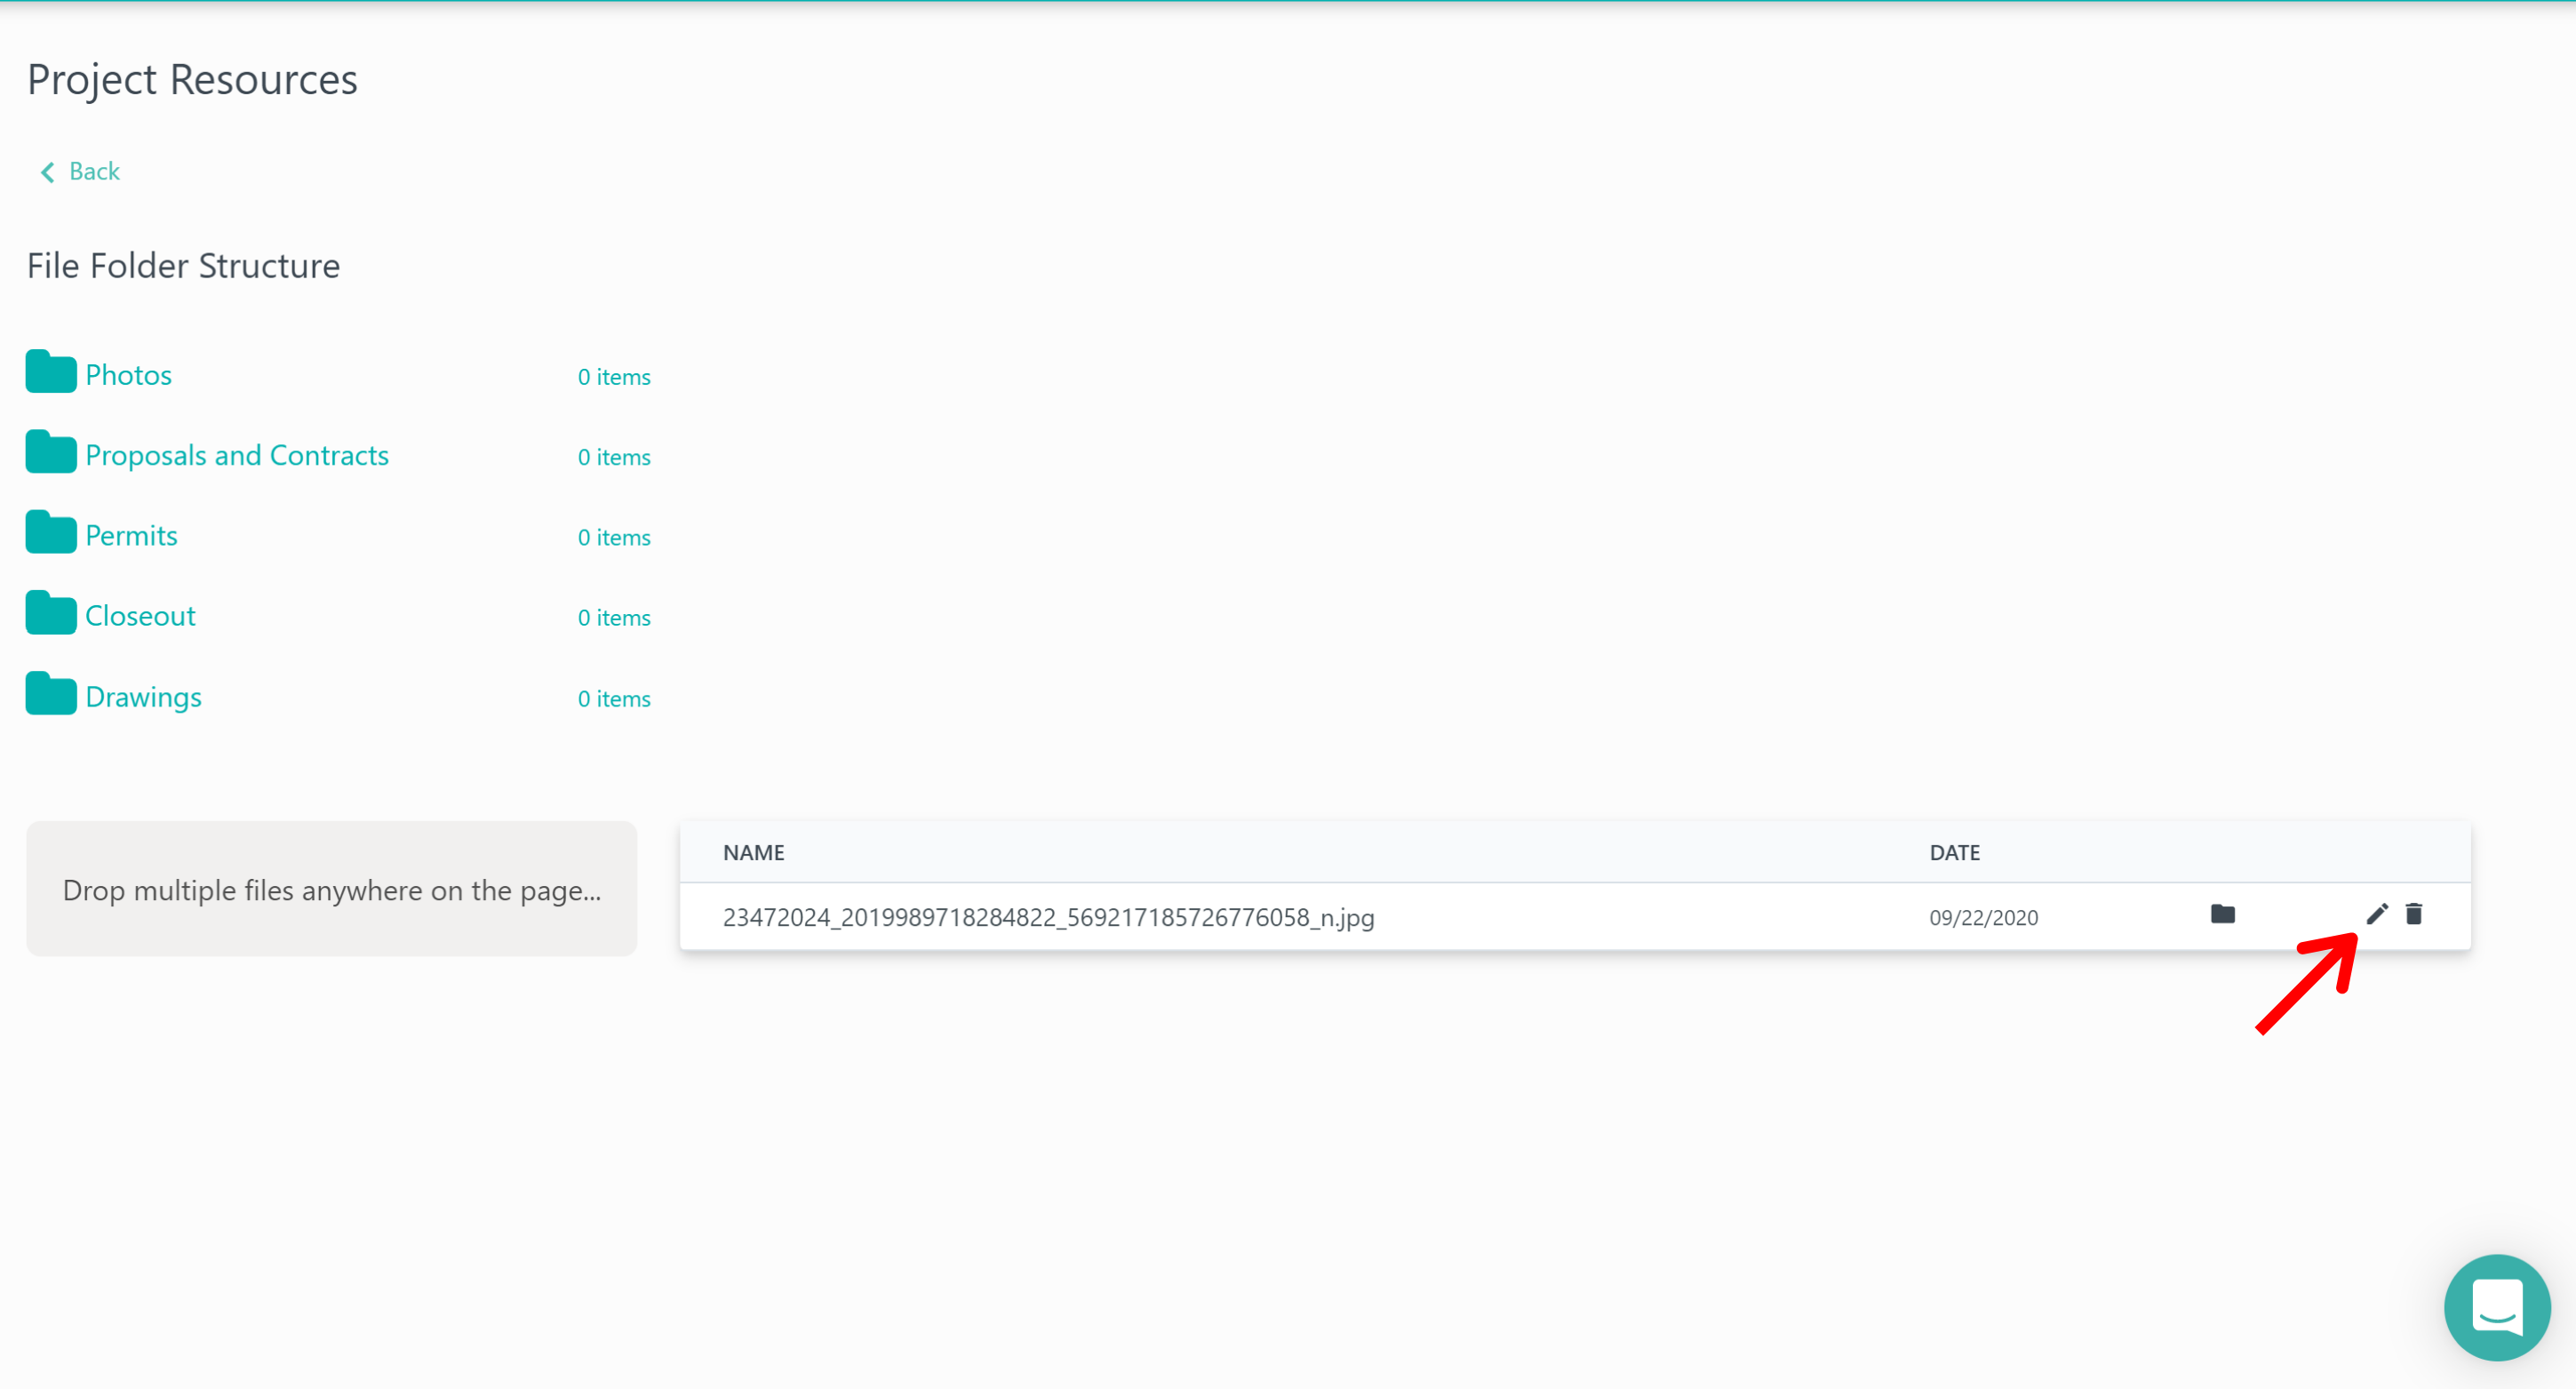Click the Proposals and Contracts folder icon
The width and height of the screenshot is (2576, 1389).
click(51, 452)
